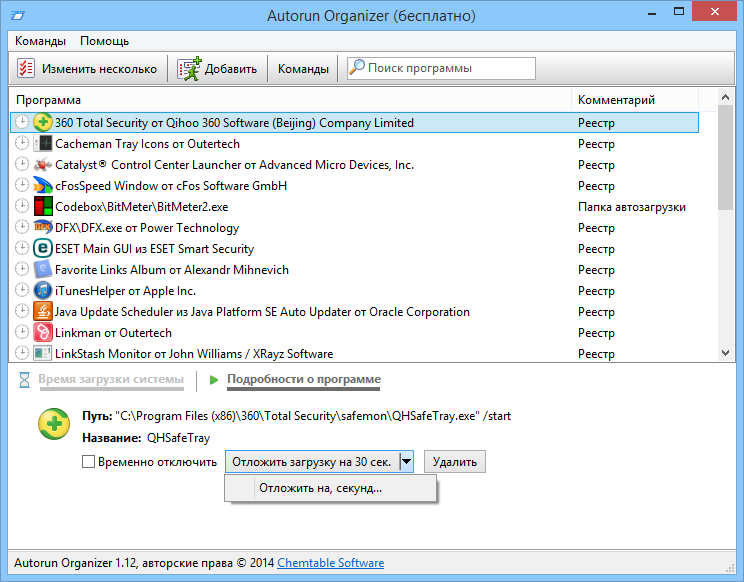The height and width of the screenshot is (582, 744).
Task: Click the list scrollbar down arrow
Action: click(x=725, y=352)
